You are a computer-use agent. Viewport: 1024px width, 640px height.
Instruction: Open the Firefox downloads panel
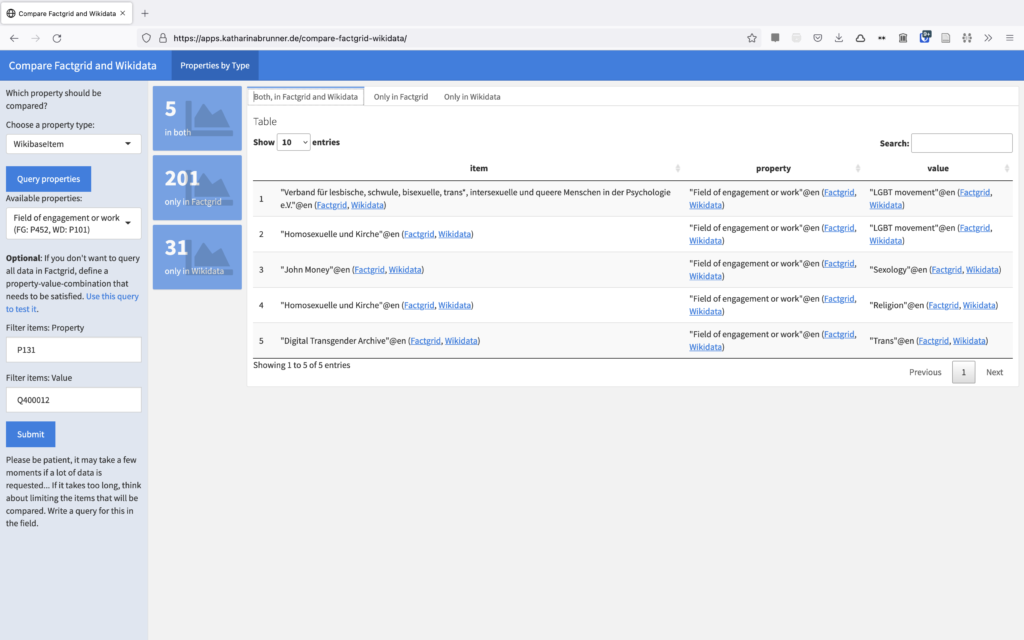[x=838, y=38]
